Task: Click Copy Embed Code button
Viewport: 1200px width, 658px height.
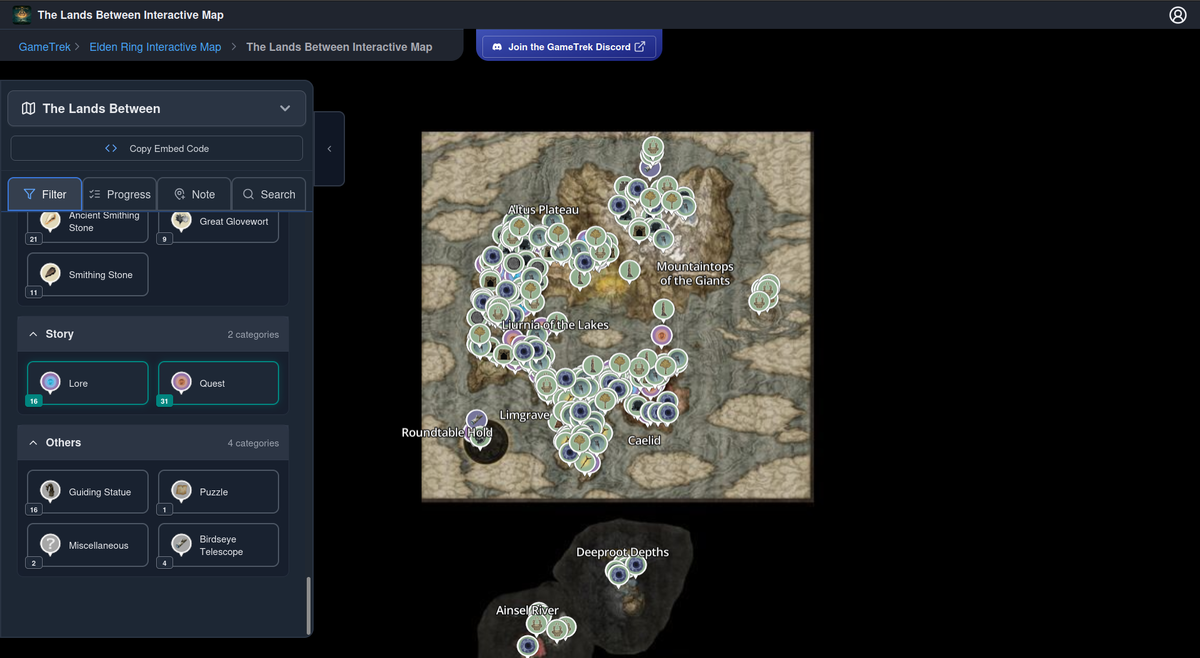Action: click(157, 148)
